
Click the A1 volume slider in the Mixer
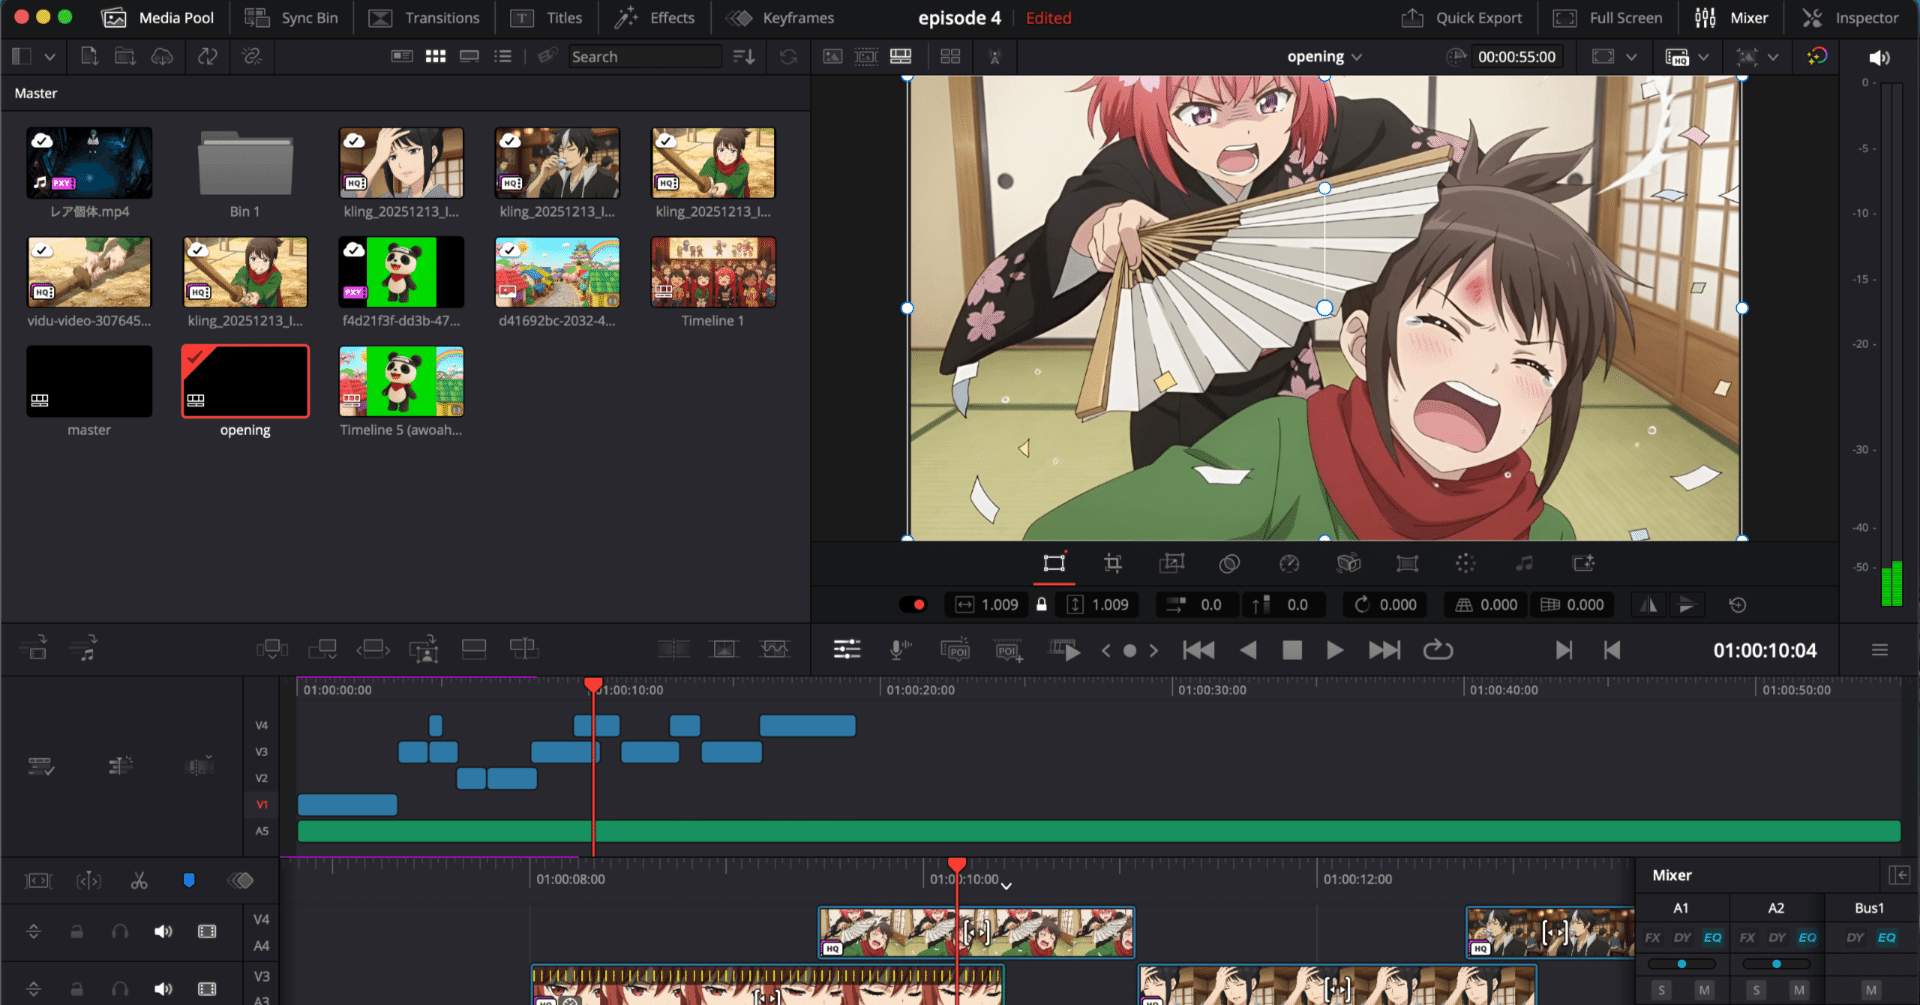[1682, 963]
